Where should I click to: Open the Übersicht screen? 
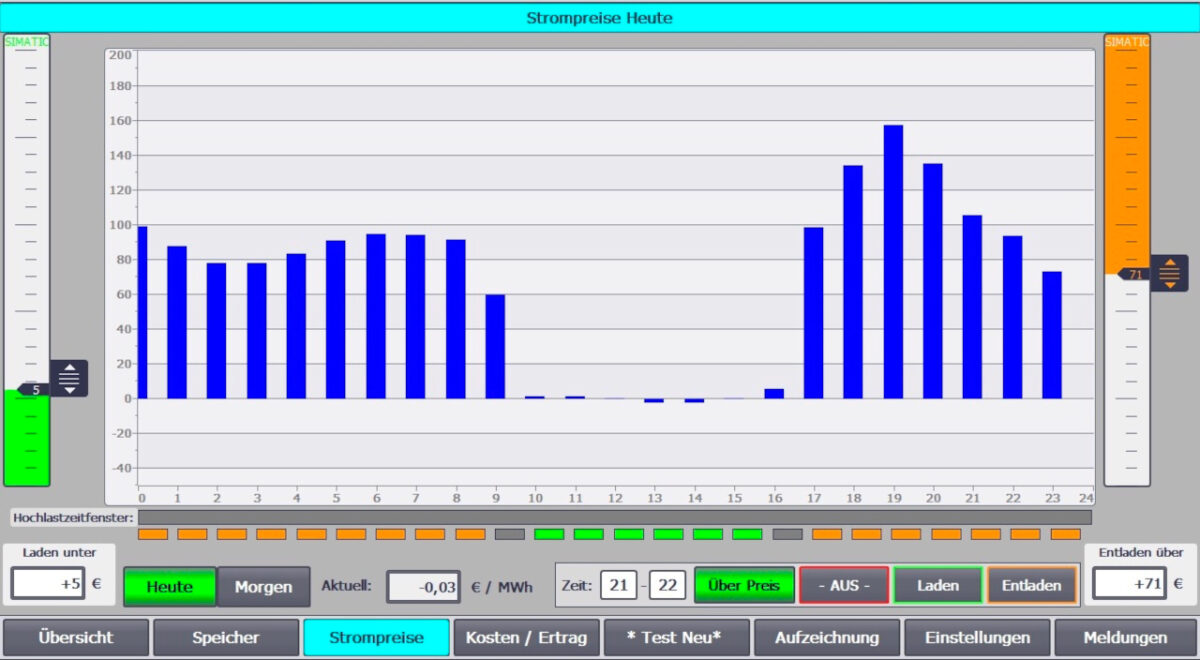(x=76, y=637)
